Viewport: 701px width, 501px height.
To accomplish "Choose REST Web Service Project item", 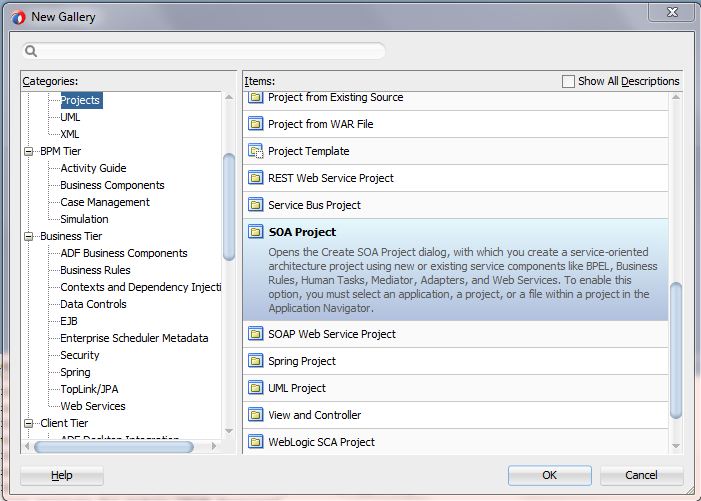I will pos(456,178).
